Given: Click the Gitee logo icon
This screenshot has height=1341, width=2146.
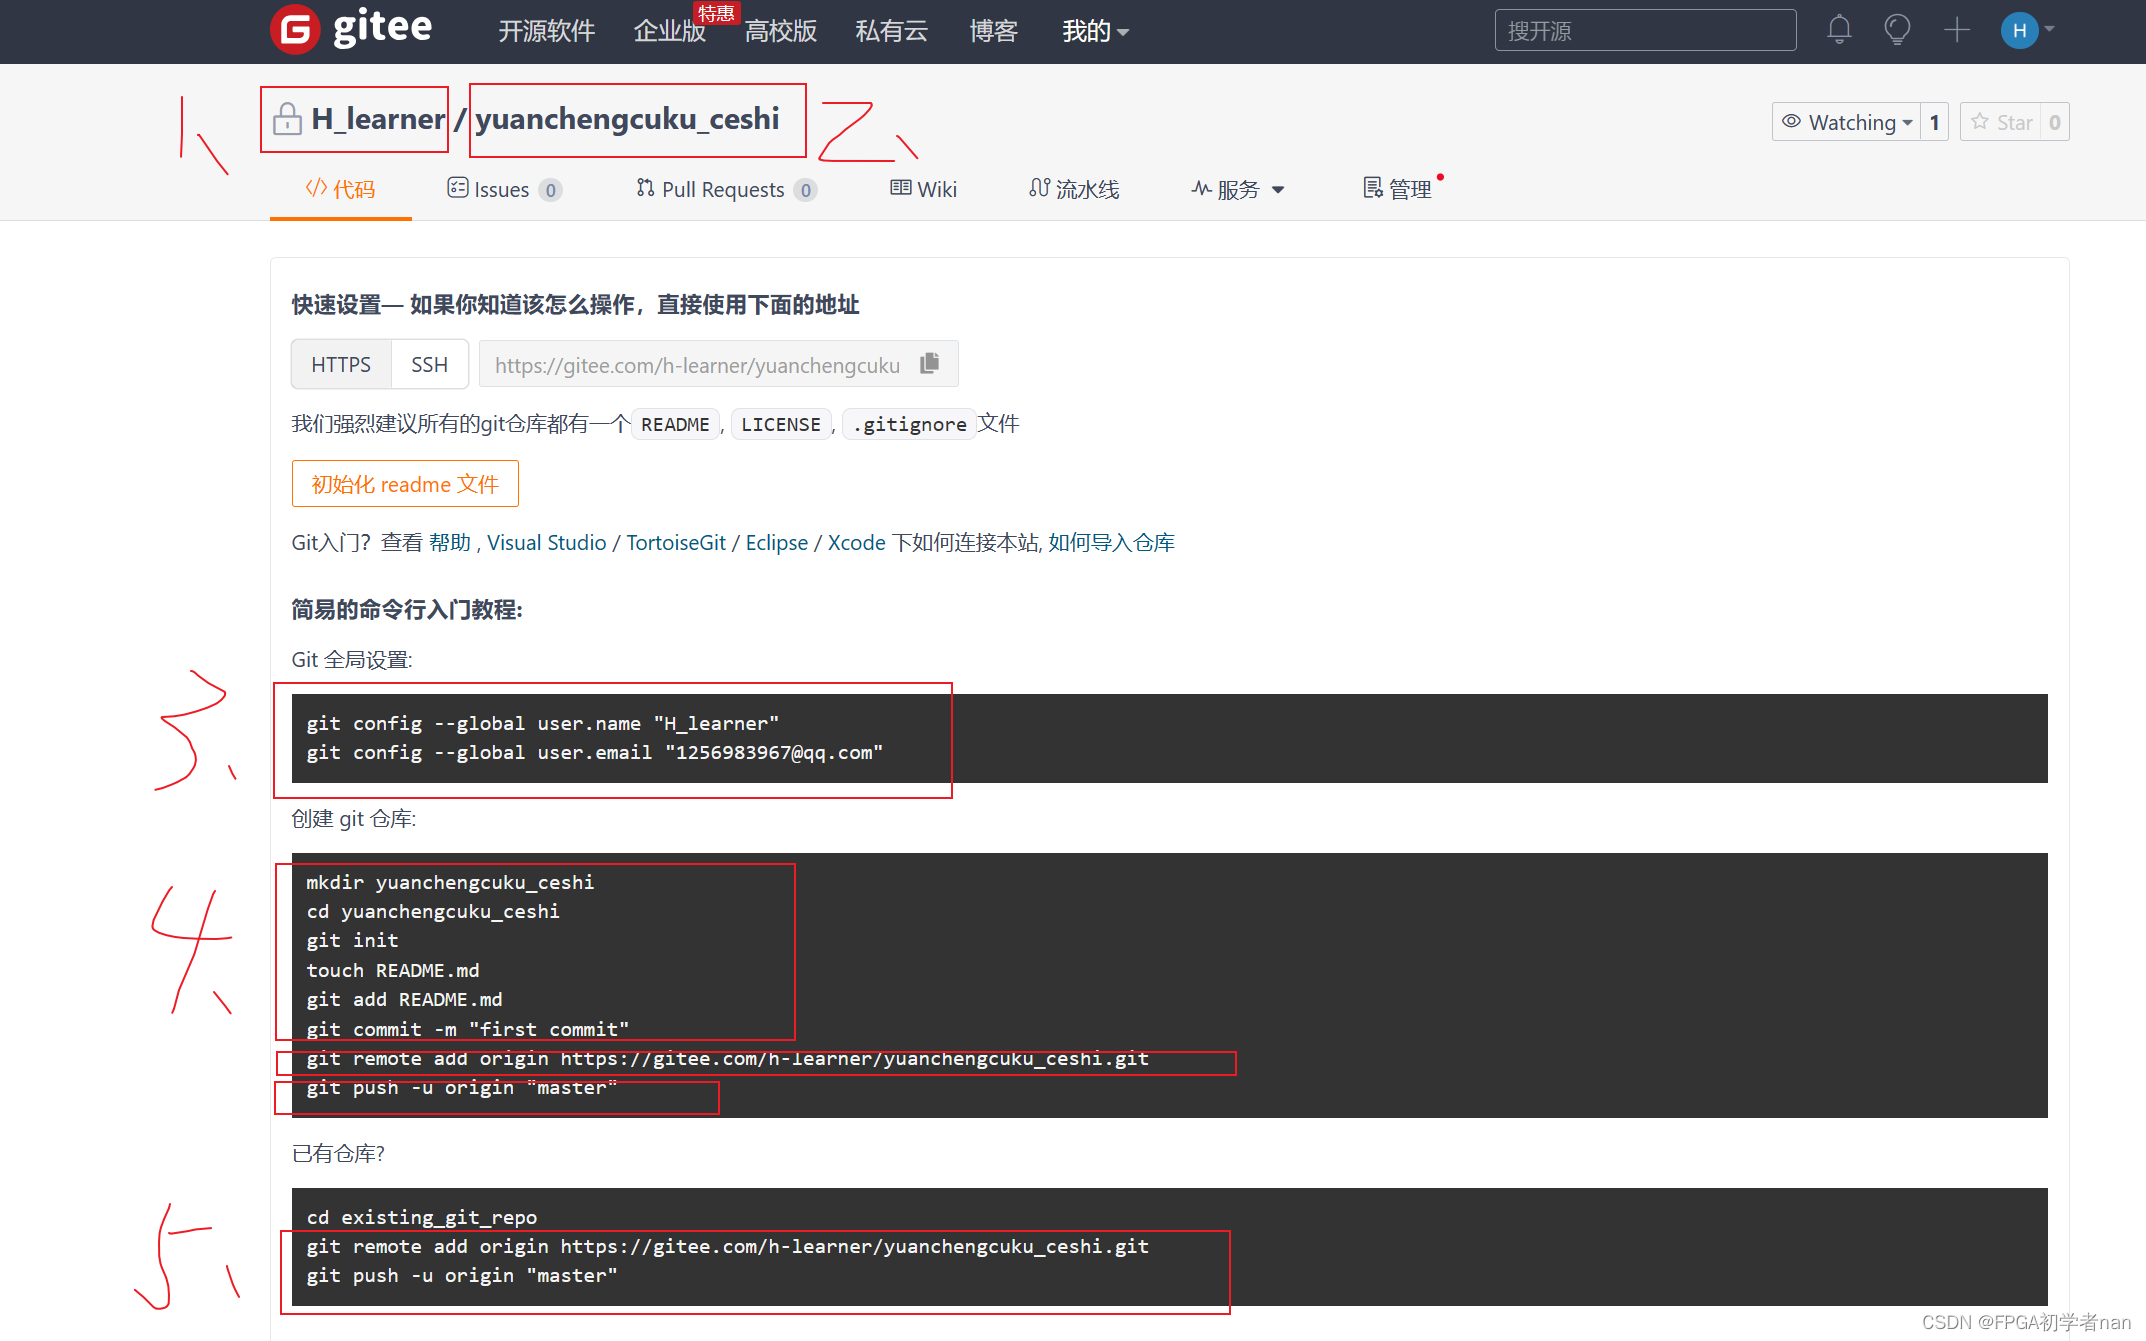Looking at the screenshot, I should 295,29.
